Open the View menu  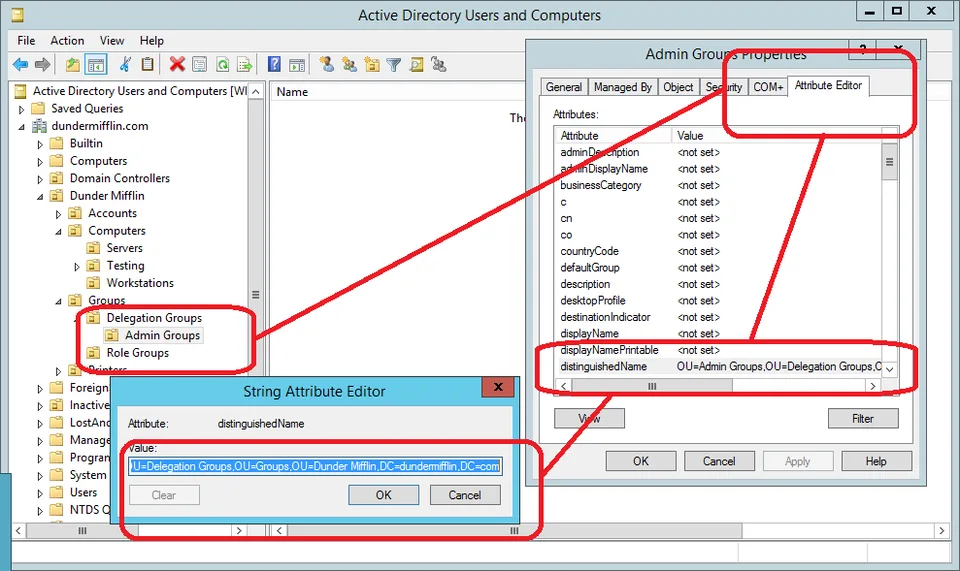pyautogui.click(x=112, y=40)
